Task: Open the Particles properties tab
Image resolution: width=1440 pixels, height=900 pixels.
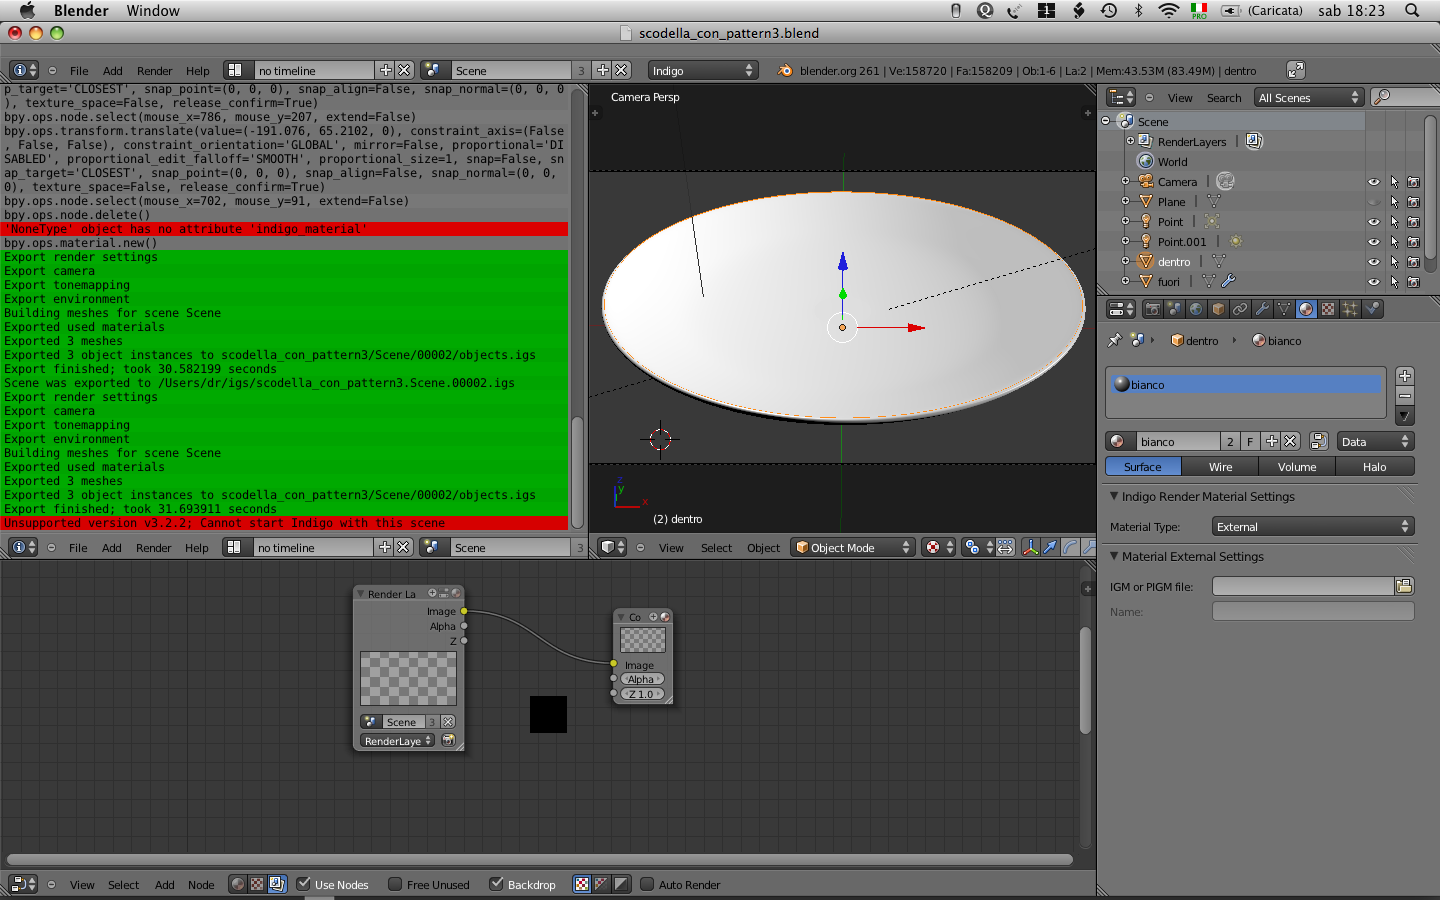Action: (1350, 309)
